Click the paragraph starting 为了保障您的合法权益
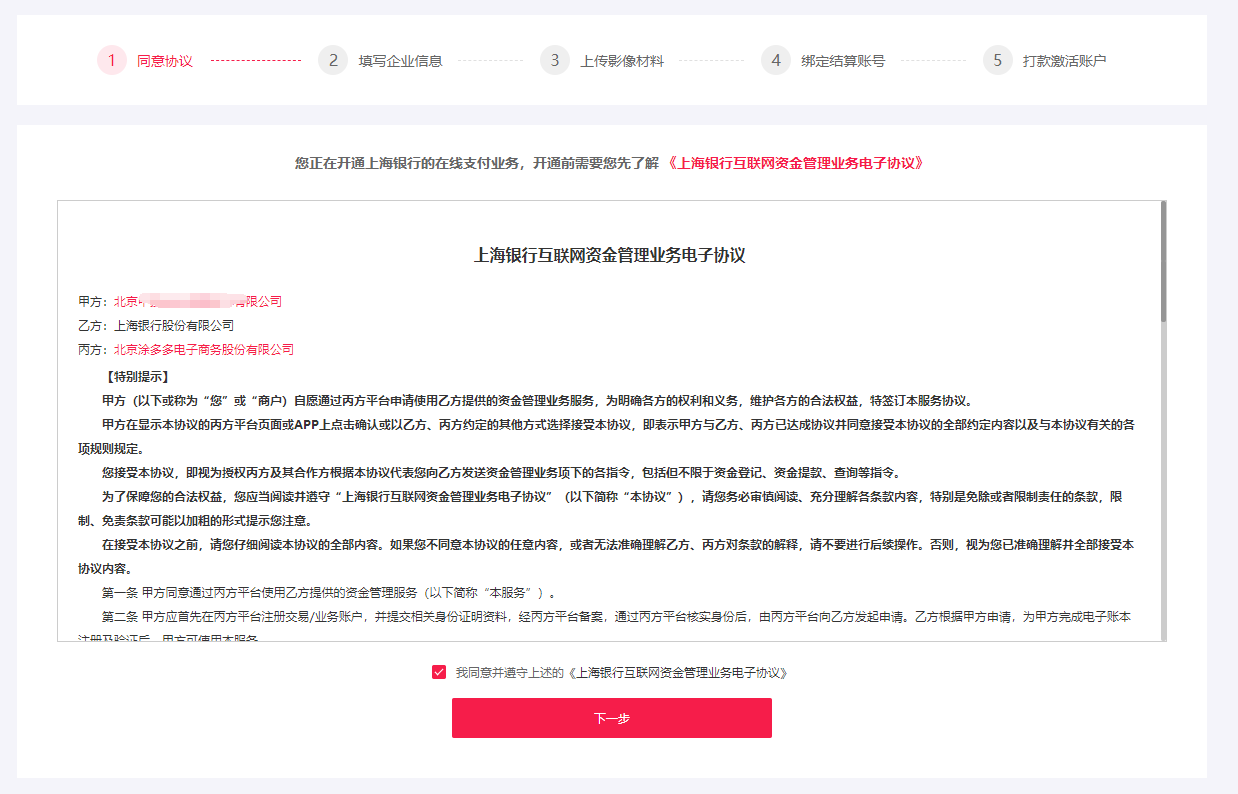 click(x=606, y=508)
